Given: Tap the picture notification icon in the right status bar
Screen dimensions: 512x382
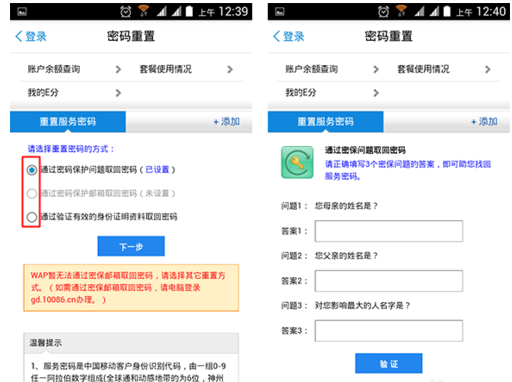Looking at the screenshot, I should (280, 12).
